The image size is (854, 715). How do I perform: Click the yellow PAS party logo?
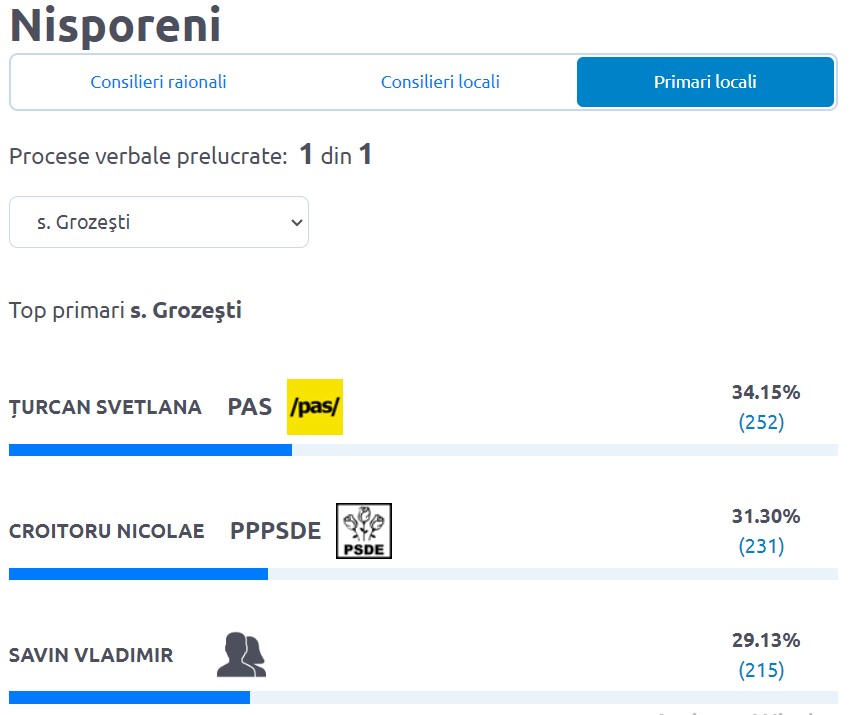click(x=315, y=407)
